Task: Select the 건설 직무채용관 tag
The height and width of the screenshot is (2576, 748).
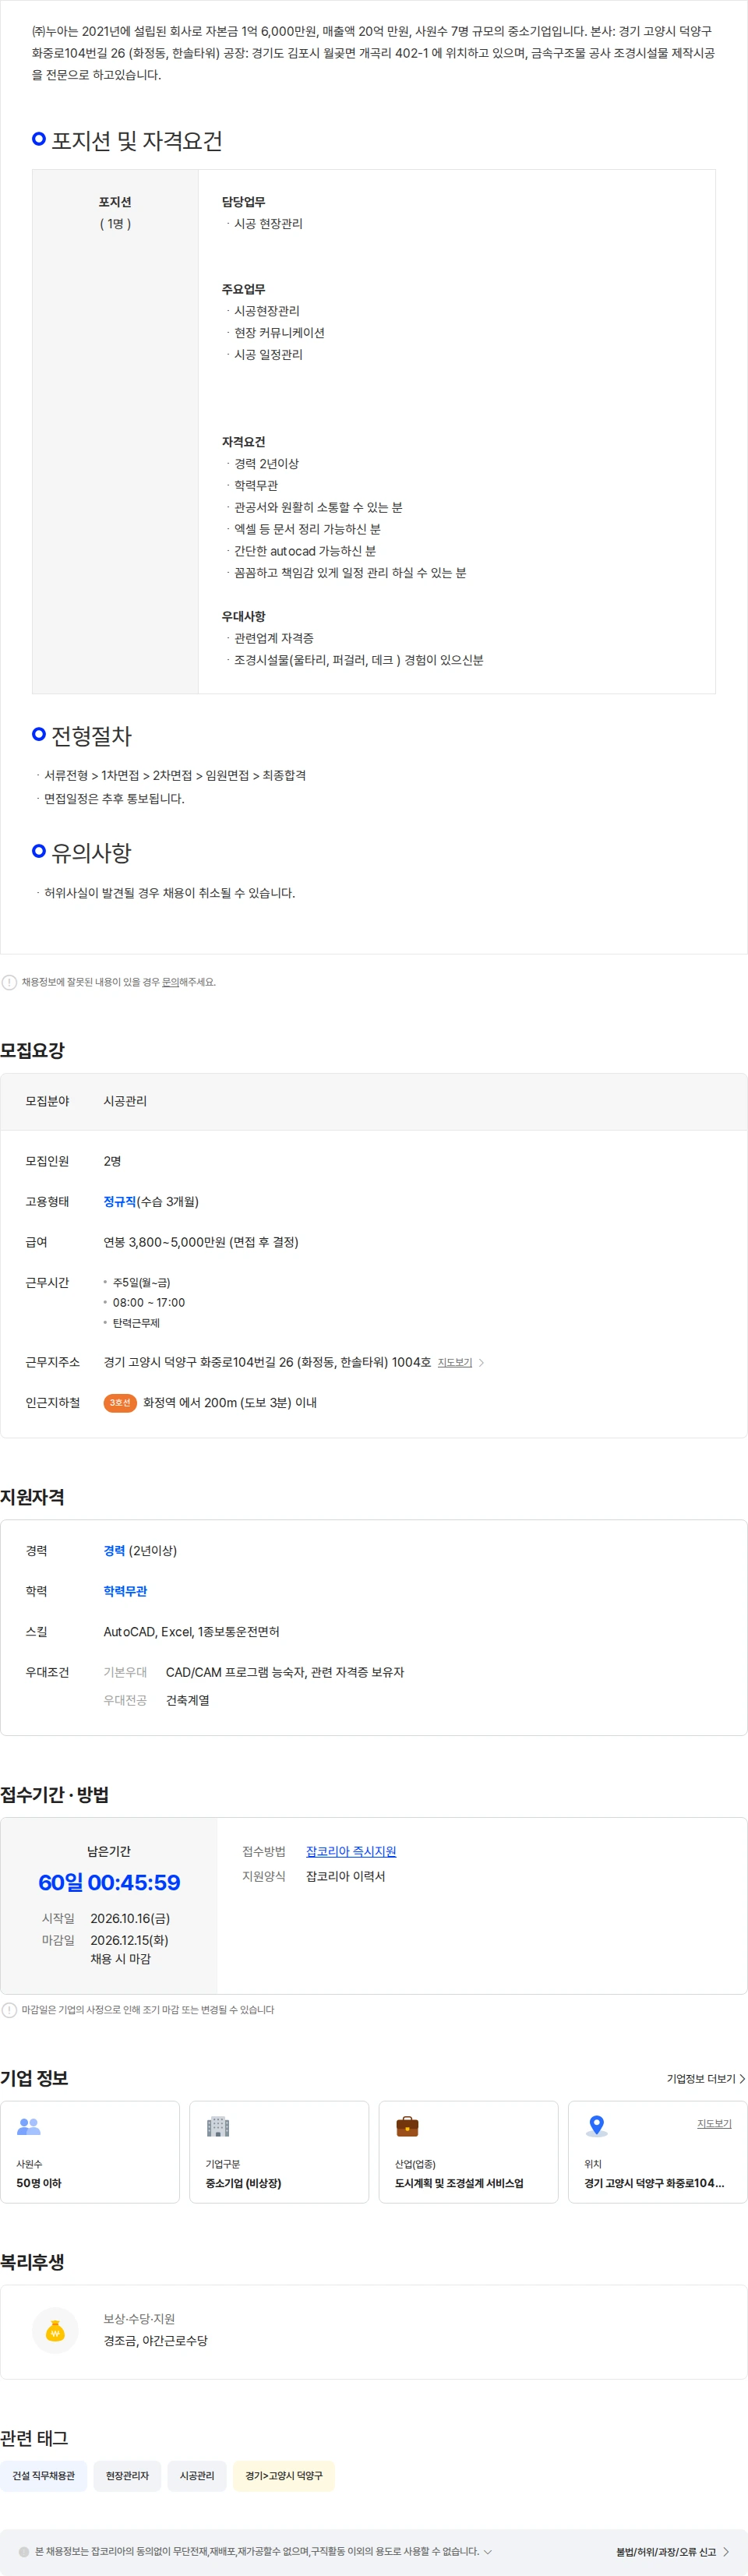Action: [43, 2475]
